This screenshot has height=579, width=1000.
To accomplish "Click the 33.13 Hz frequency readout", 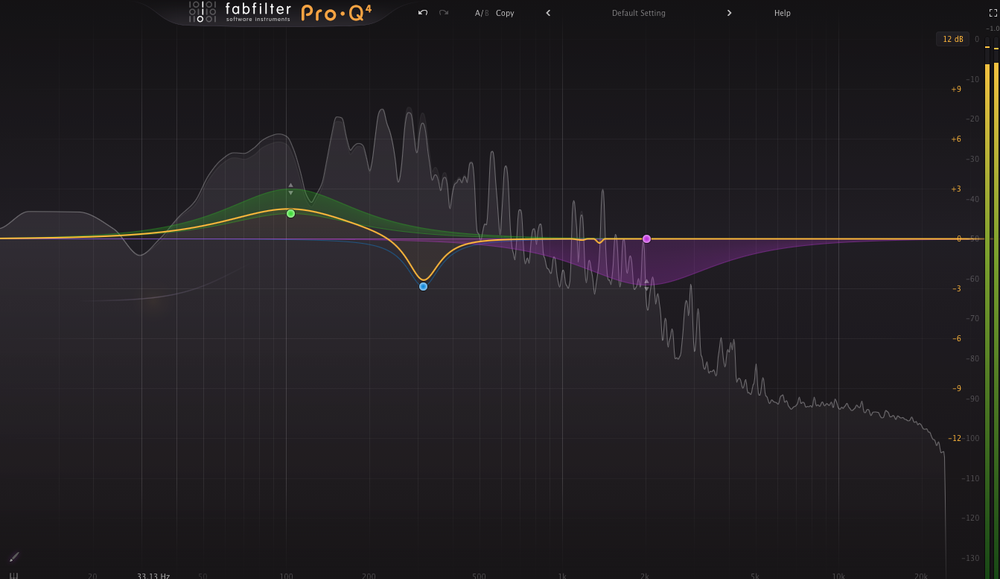I will [153, 575].
